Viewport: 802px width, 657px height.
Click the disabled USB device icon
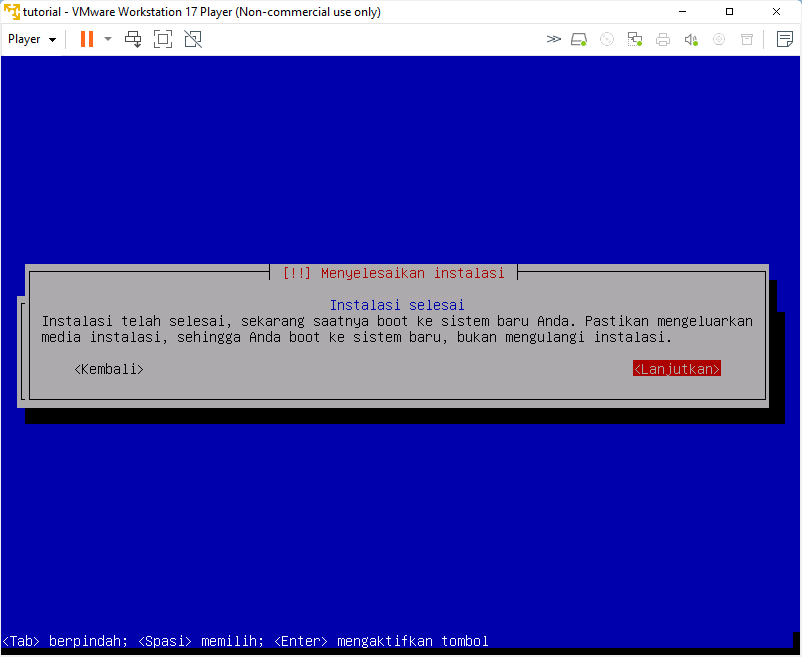[x=747, y=39]
